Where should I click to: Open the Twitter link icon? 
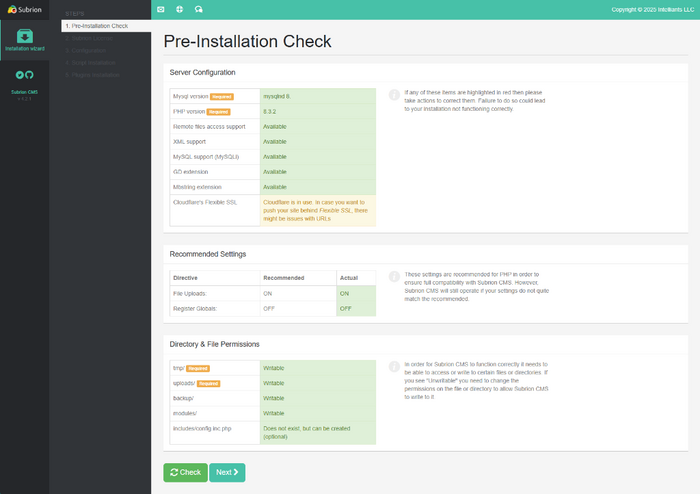[20, 75]
